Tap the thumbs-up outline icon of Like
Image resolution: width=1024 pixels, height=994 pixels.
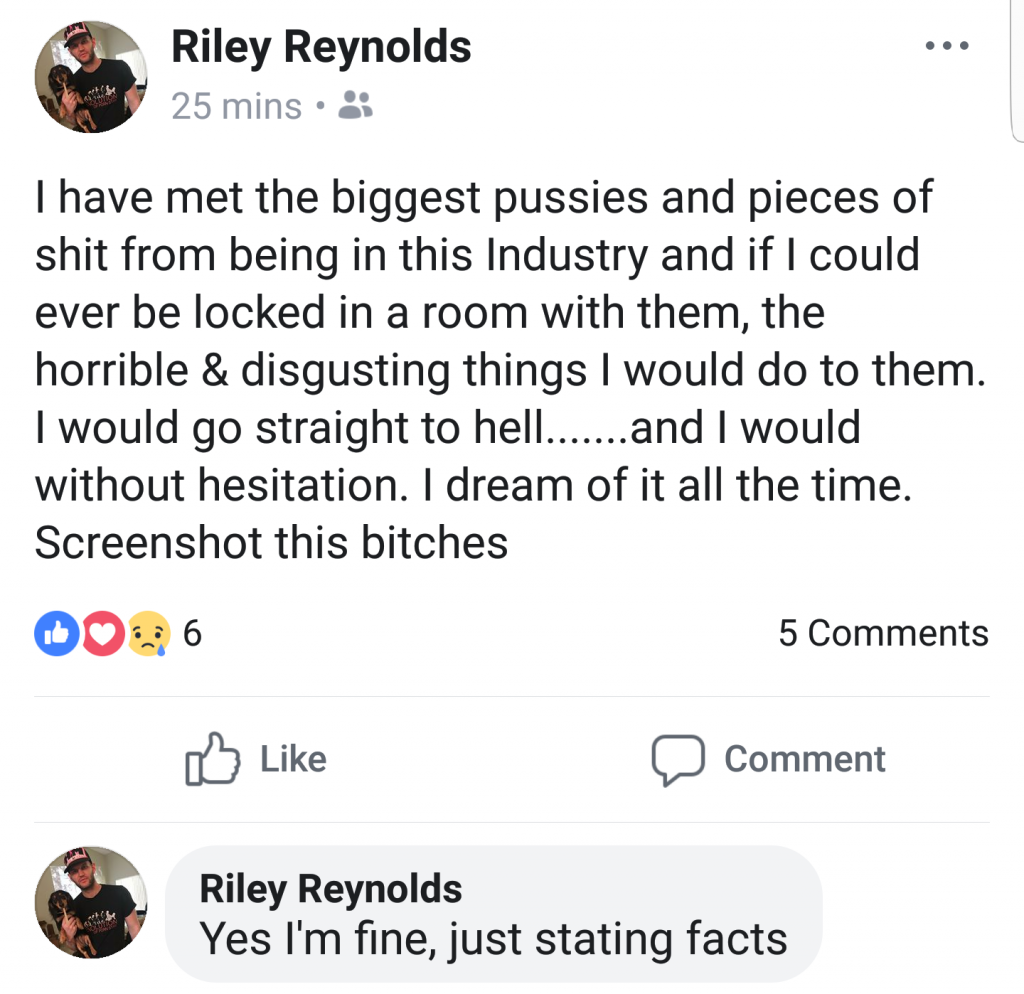pyautogui.click(x=212, y=759)
